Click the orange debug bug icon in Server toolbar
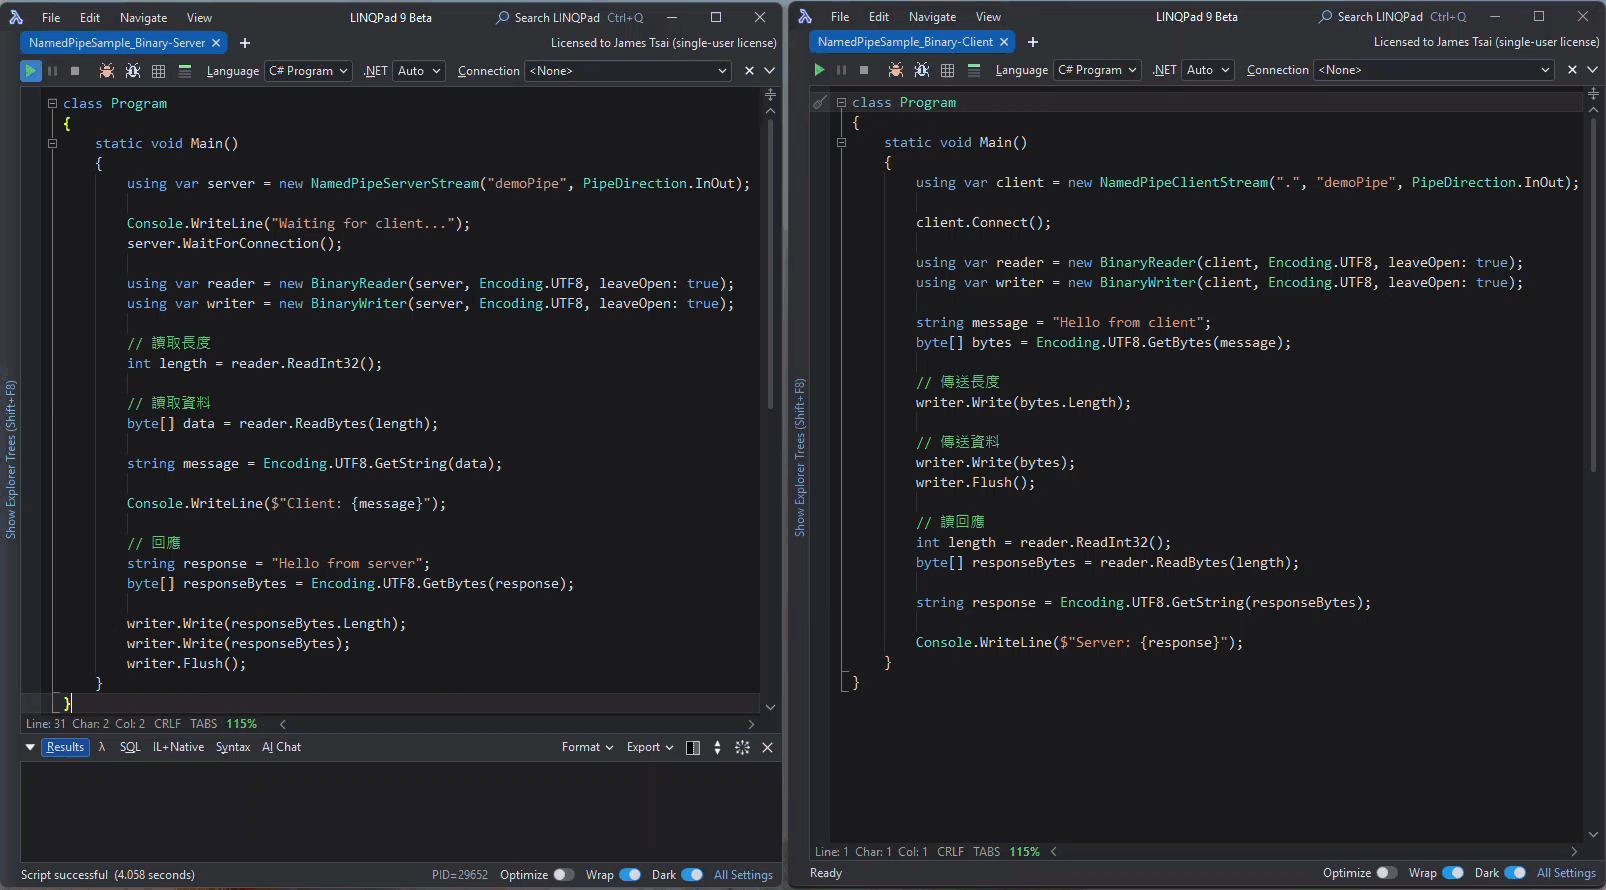 107,71
